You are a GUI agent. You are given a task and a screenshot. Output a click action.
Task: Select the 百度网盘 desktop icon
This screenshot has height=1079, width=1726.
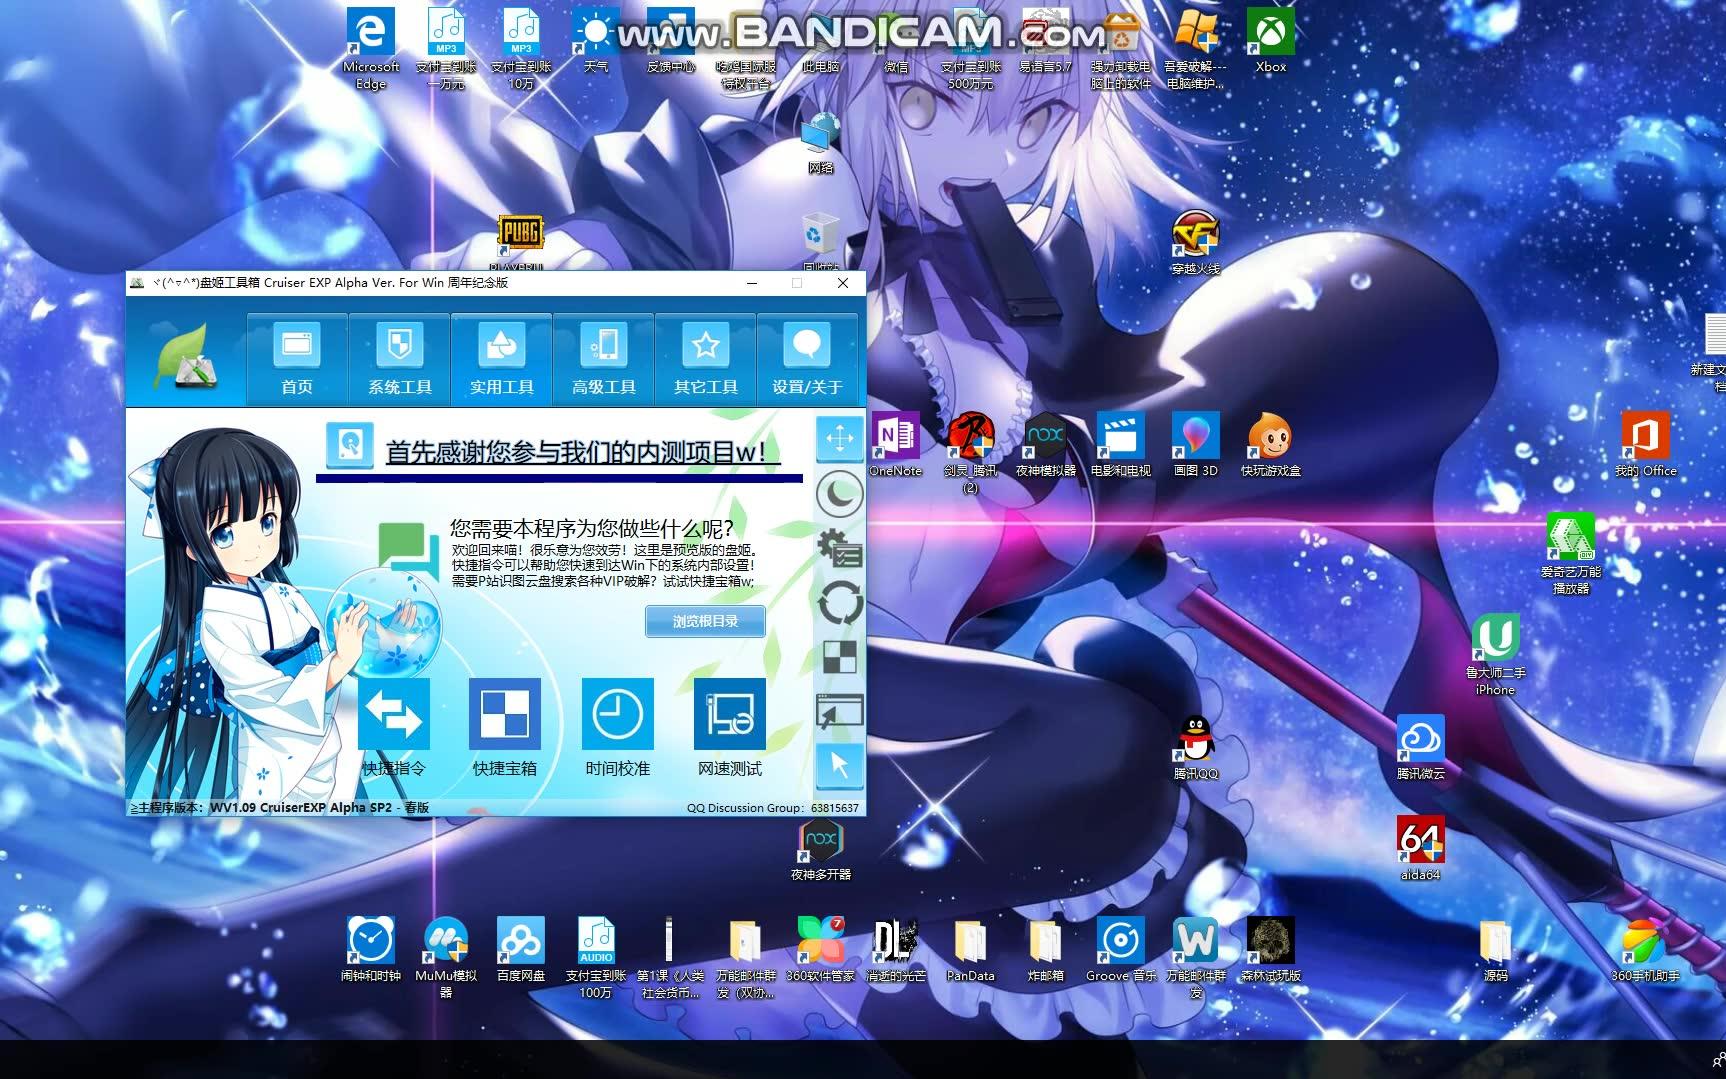pyautogui.click(x=521, y=950)
